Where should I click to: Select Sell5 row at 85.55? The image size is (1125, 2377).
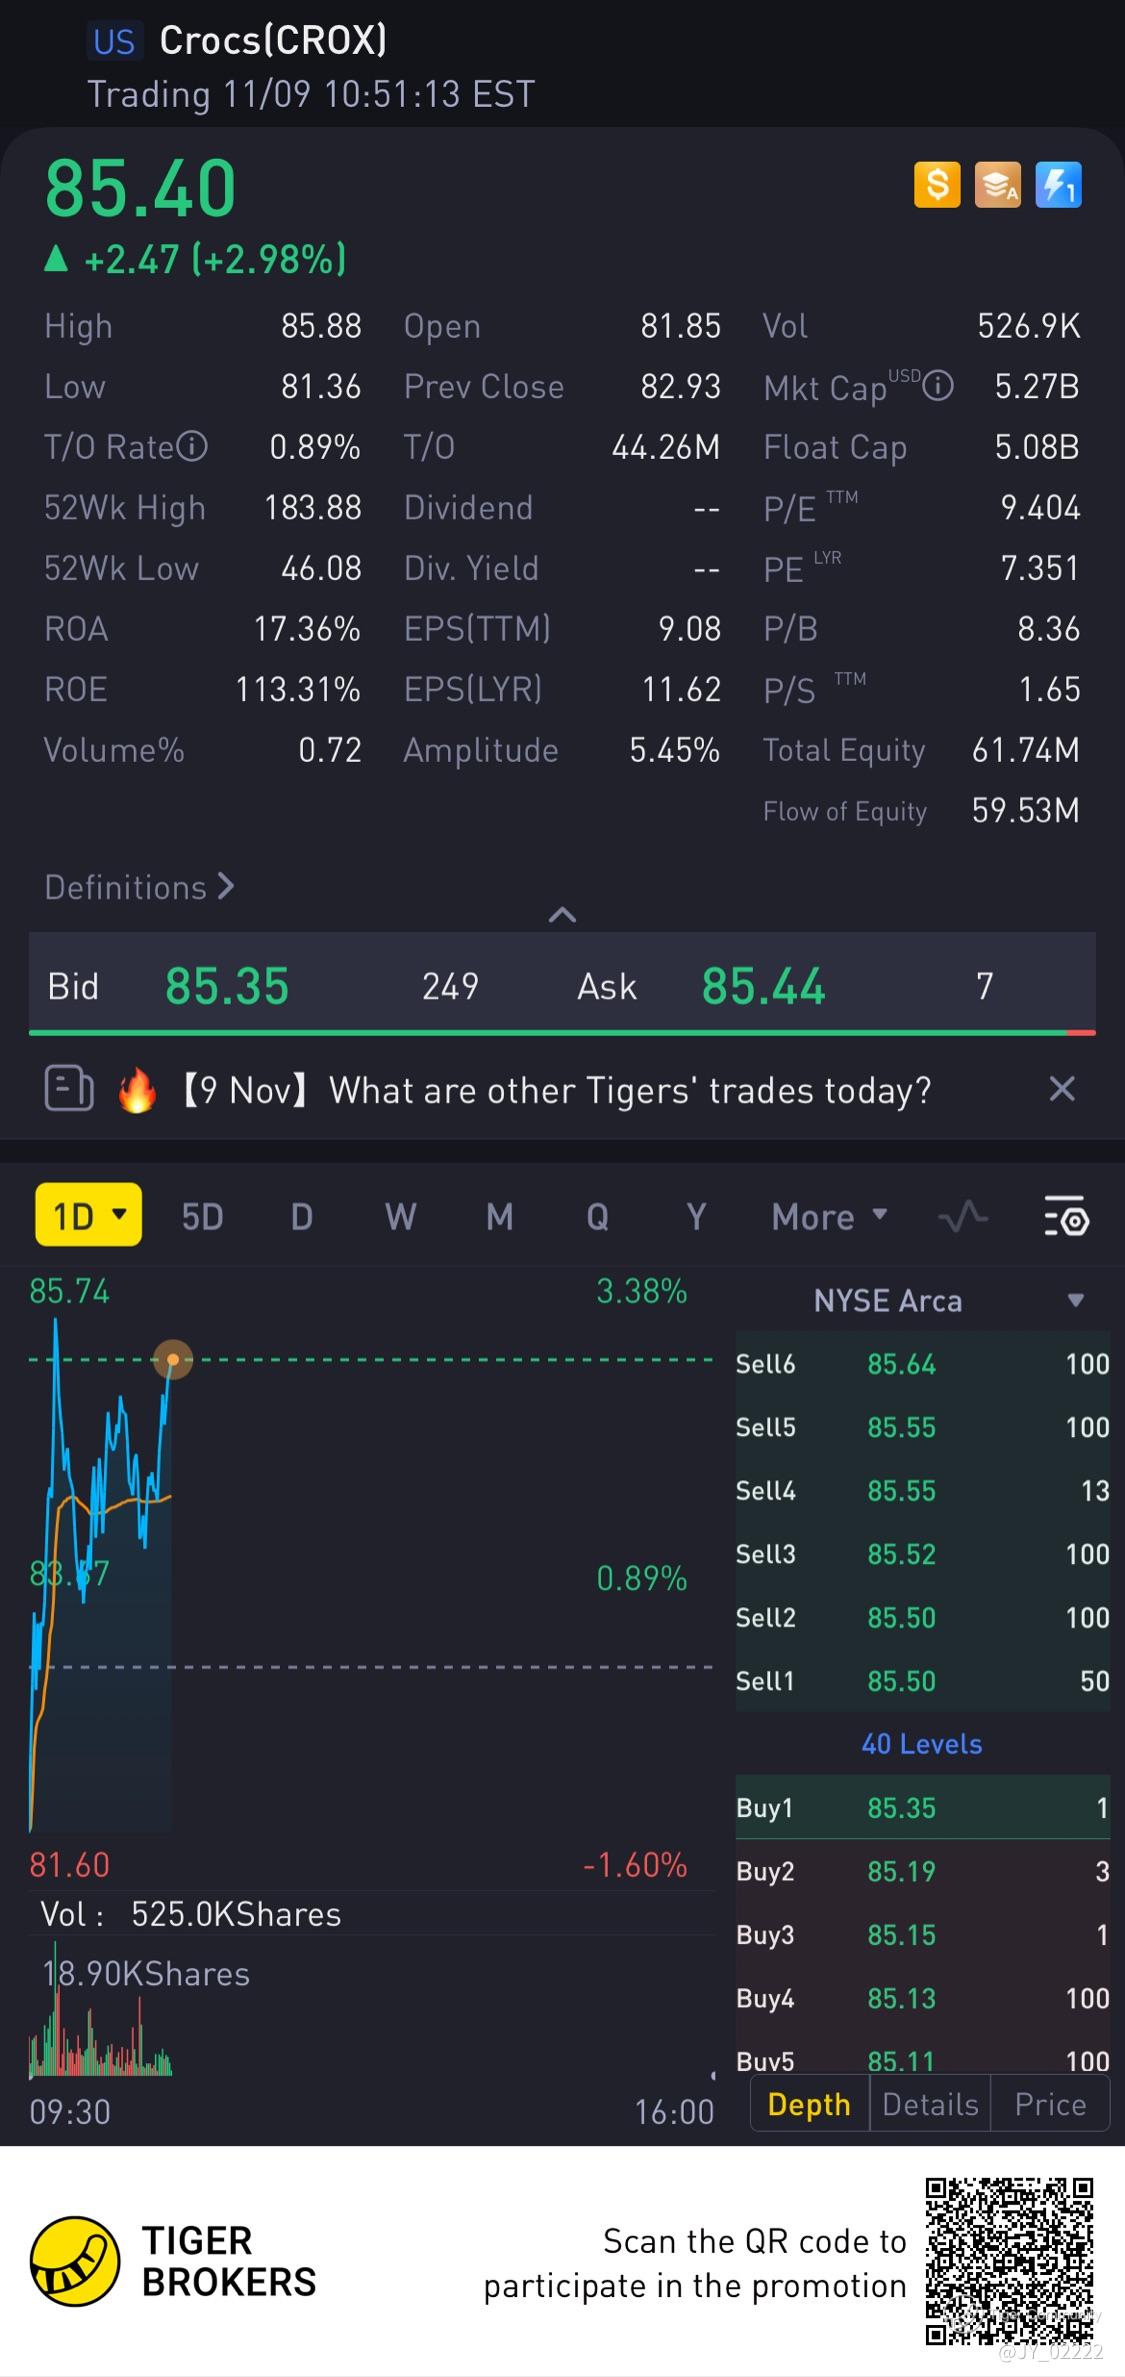tap(922, 1427)
